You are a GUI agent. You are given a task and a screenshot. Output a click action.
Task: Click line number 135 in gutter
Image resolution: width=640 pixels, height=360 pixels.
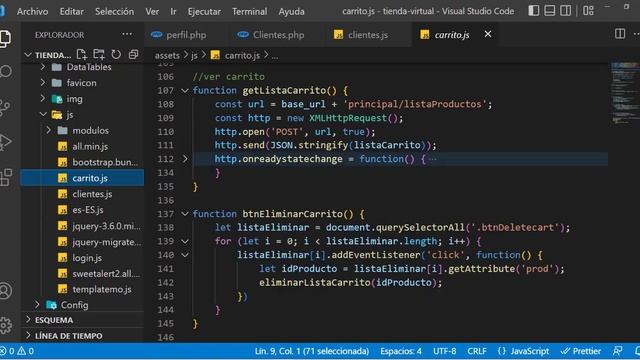tap(165, 187)
